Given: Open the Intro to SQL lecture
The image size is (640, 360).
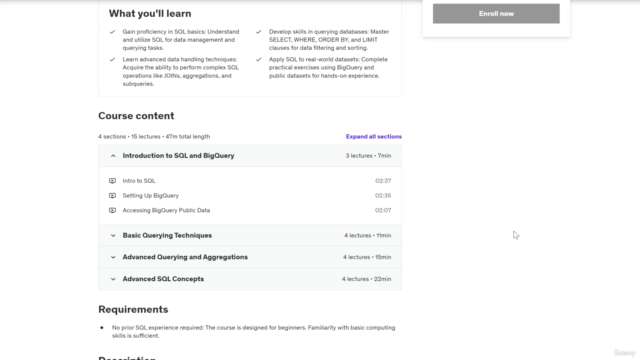Looking at the screenshot, I should pos(139,181).
